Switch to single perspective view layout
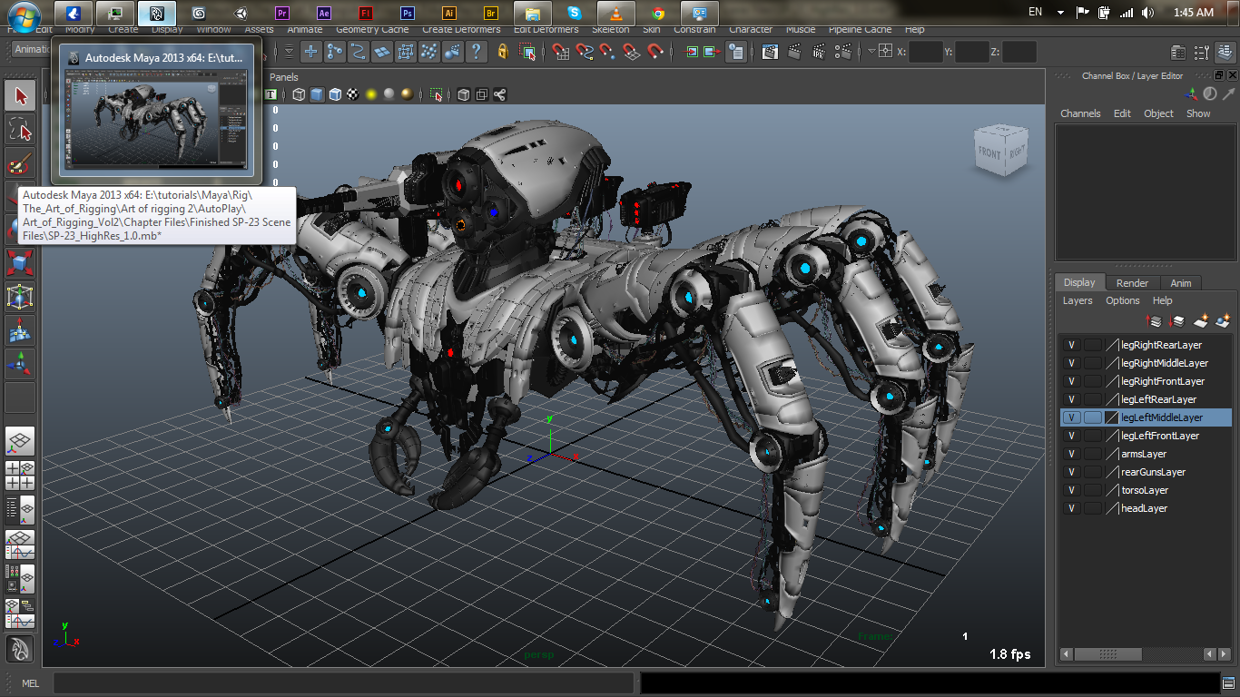Screen dimensions: 1240x697 pyautogui.click(x=20, y=441)
